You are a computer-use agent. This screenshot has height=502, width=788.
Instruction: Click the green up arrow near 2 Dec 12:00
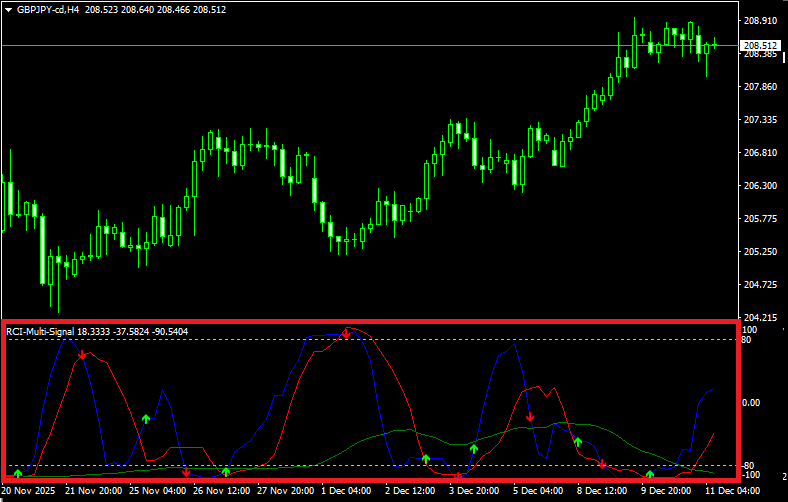click(426, 458)
